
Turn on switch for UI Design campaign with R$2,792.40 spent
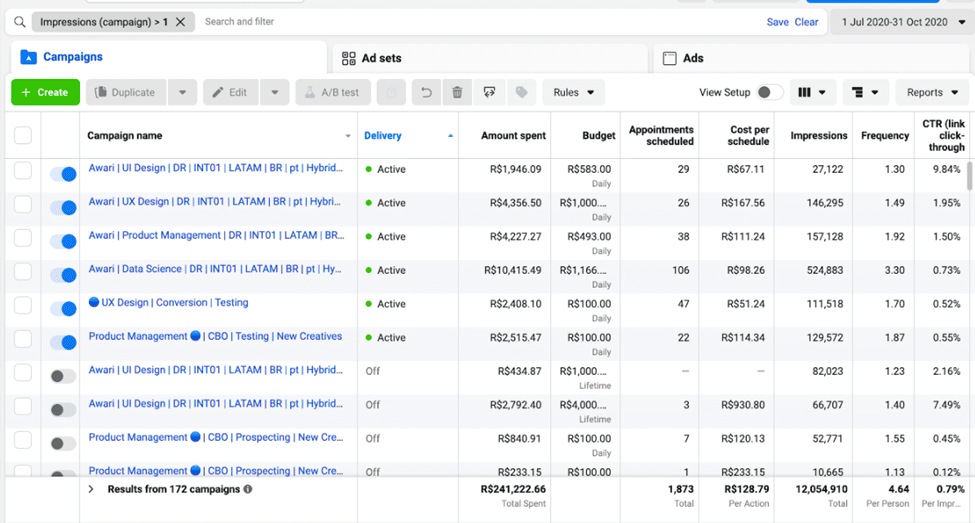(63, 410)
